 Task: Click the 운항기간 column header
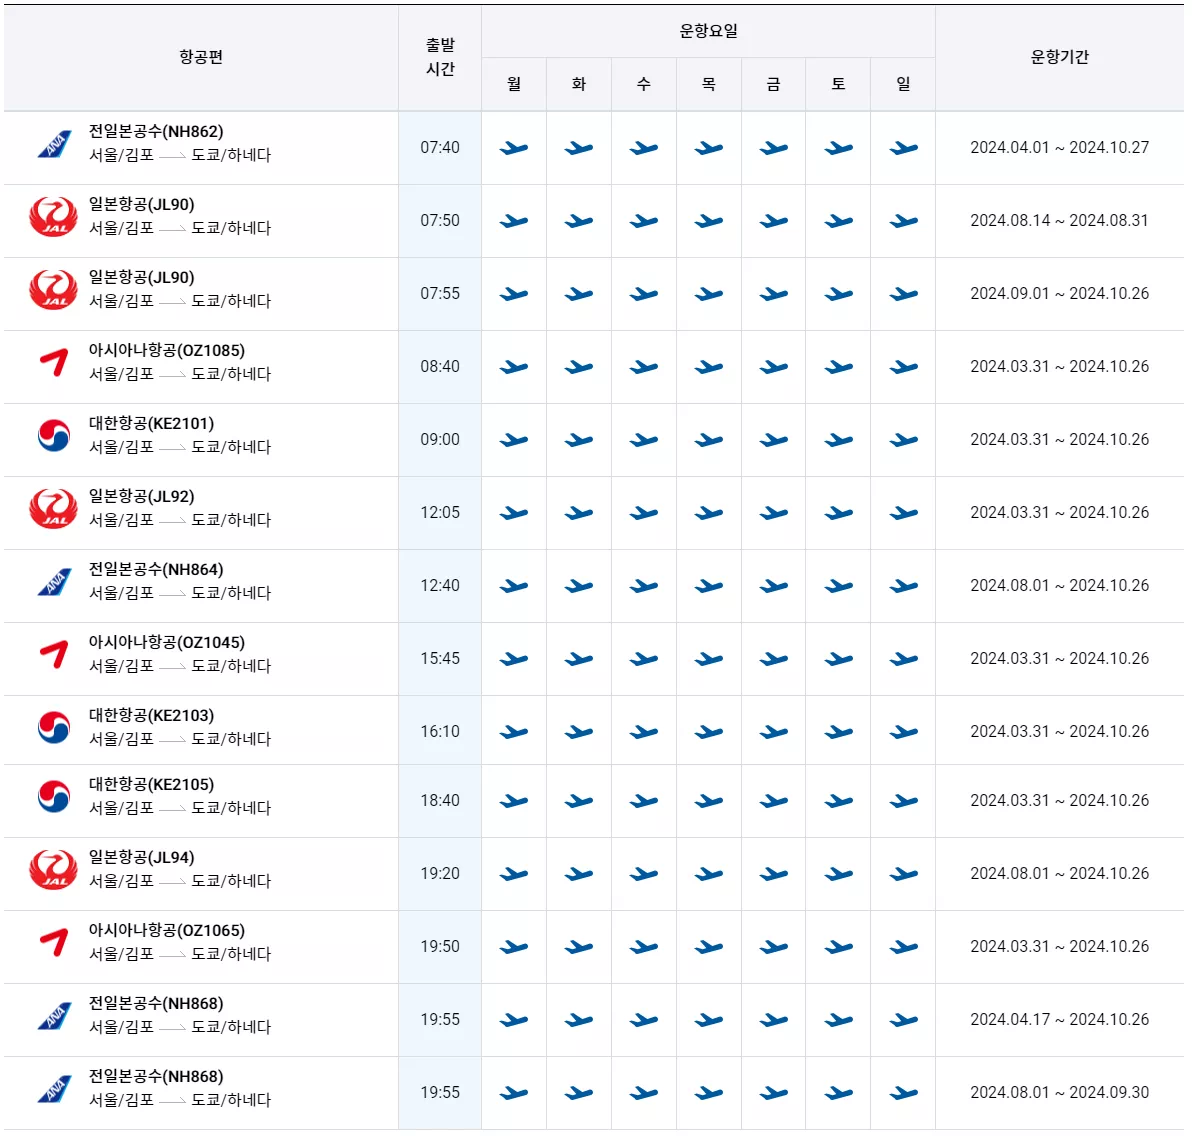click(1060, 57)
